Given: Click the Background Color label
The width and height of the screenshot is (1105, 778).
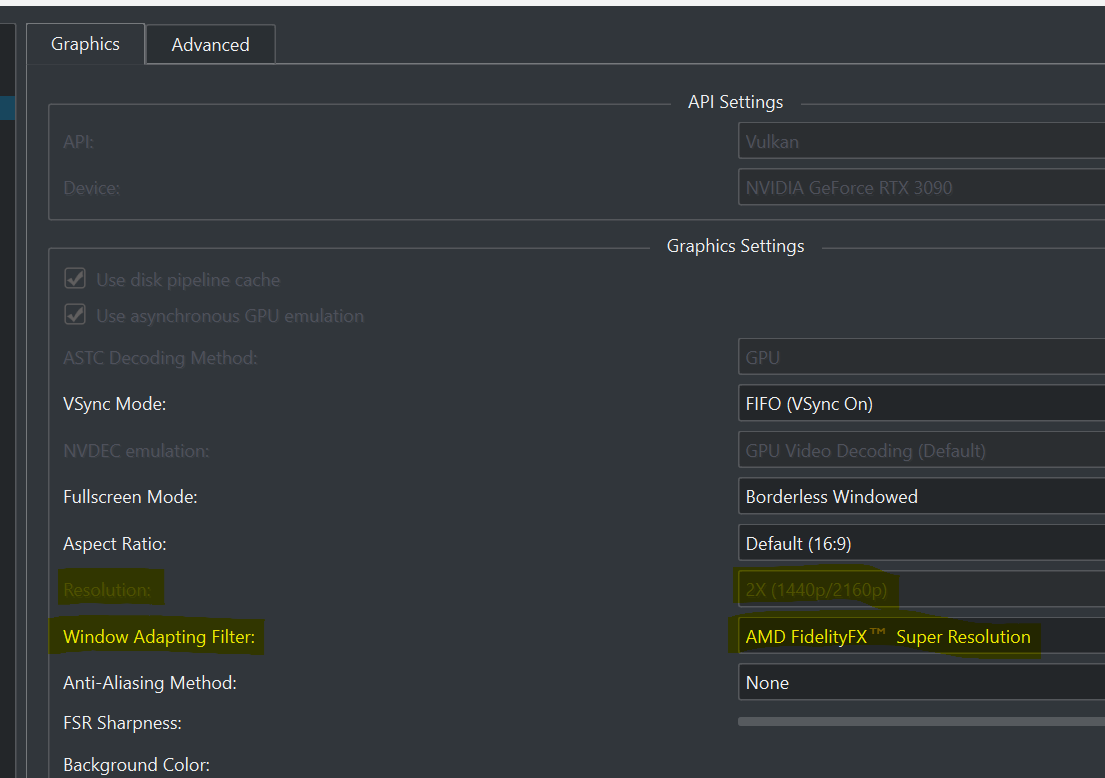Looking at the screenshot, I should click(136, 765).
